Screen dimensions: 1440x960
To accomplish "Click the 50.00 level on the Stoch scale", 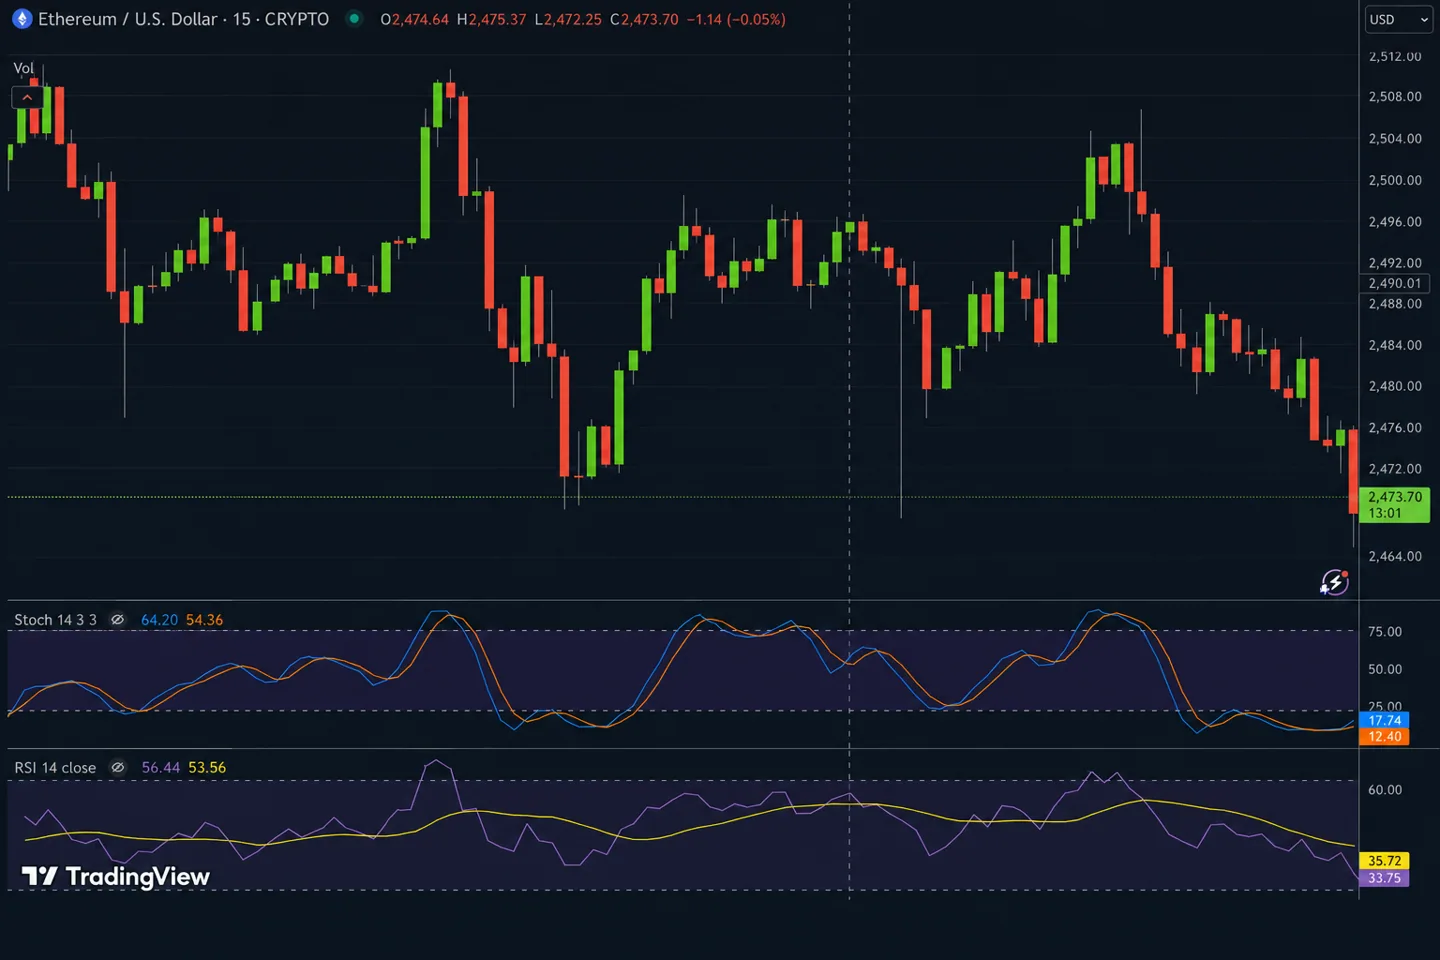I will (1385, 669).
